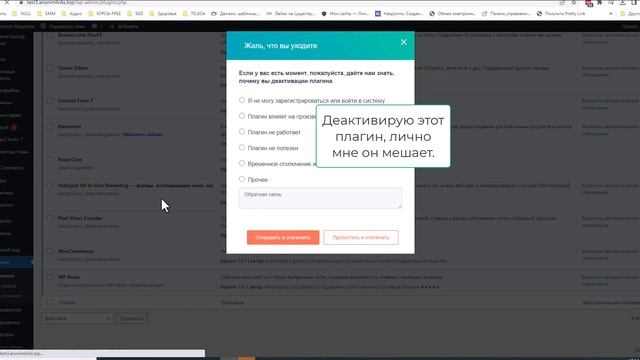Open the 'Лайки на существ...' bookmark
The image size is (640, 360).
[291, 13]
